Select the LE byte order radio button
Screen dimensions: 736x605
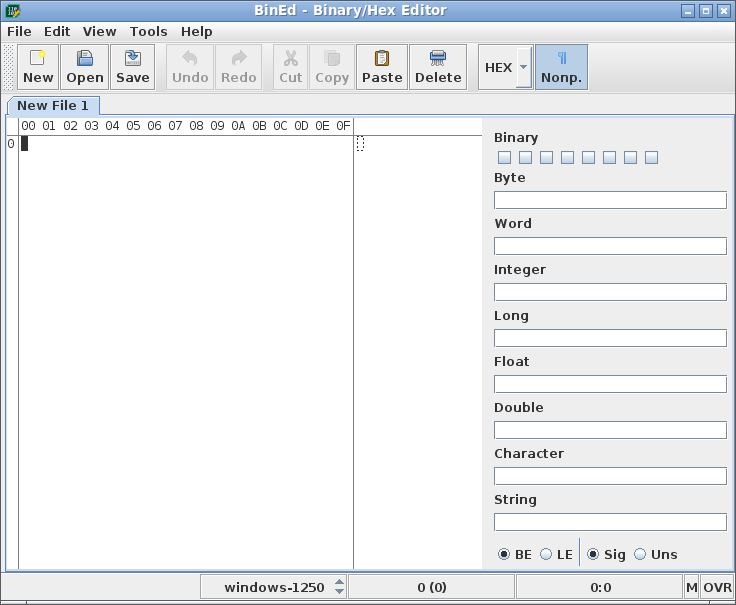tap(546, 554)
